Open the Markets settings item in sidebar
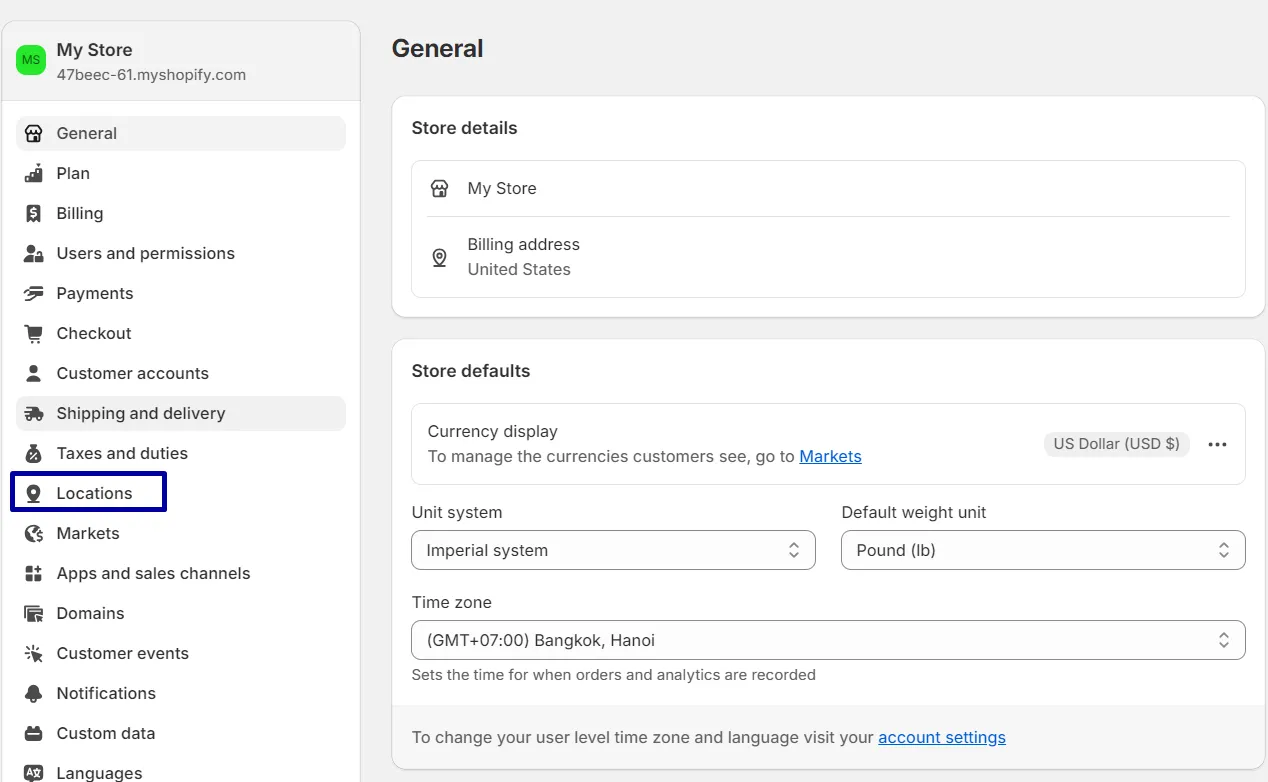1268x782 pixels. (181, 533)
